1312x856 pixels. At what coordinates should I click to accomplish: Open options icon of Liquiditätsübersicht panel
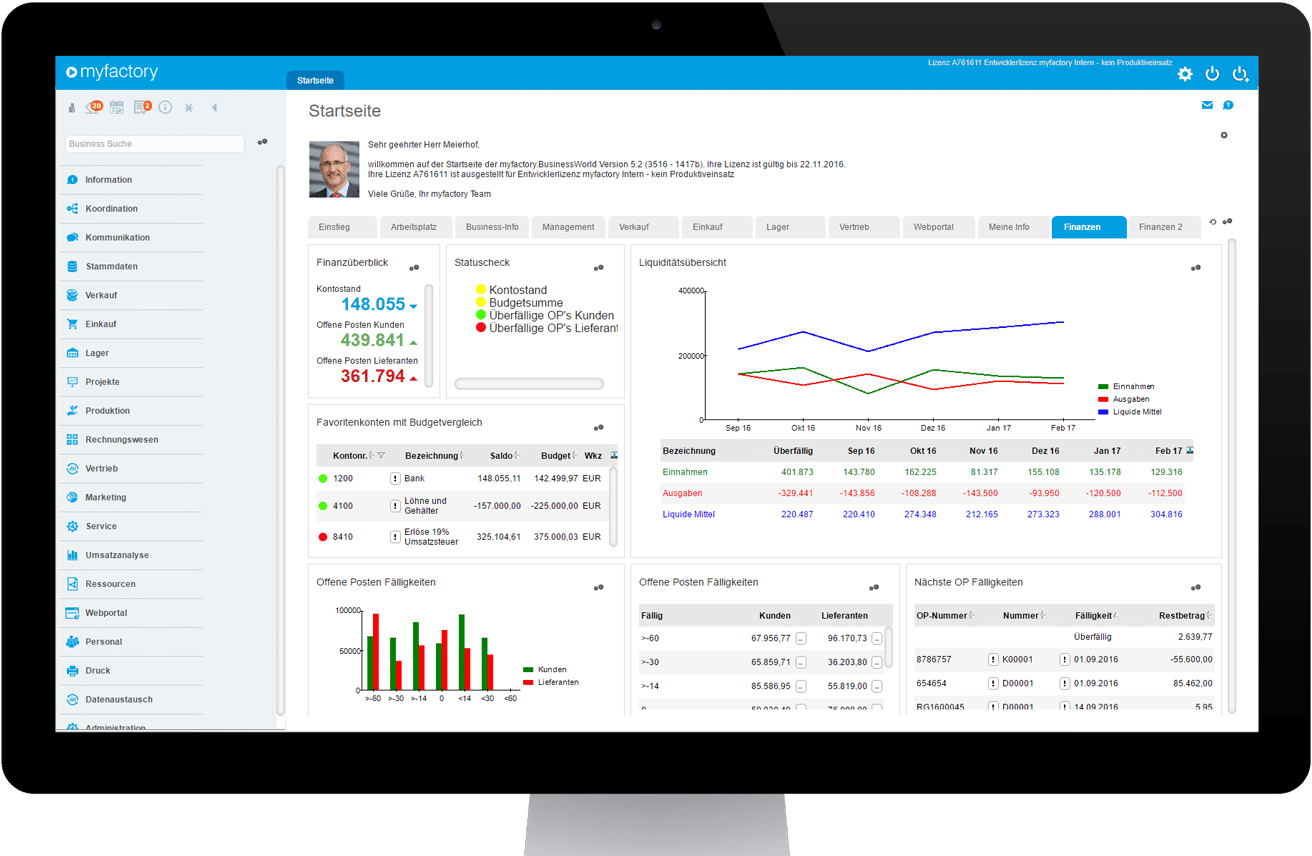point(1195,268)
